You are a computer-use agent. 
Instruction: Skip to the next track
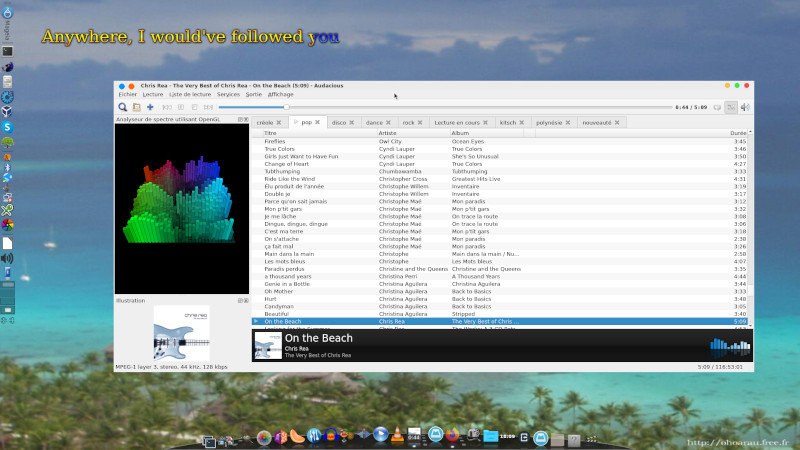[208, 107]
